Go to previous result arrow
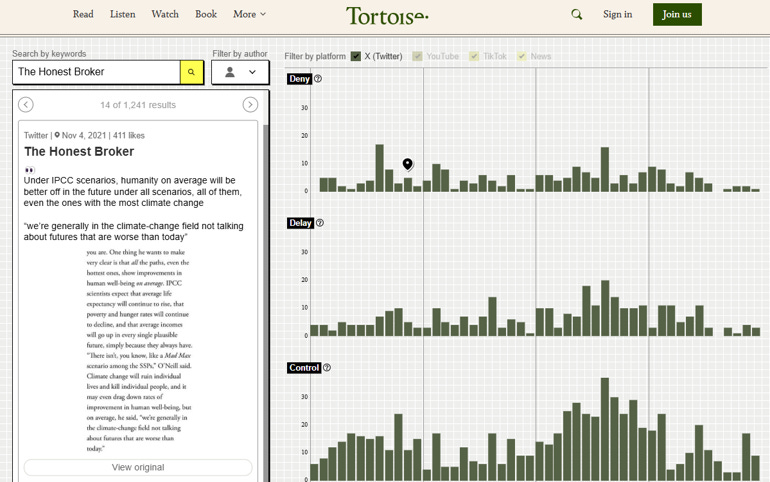This screenshot has height=482, width=770. (x=26, y=105)
